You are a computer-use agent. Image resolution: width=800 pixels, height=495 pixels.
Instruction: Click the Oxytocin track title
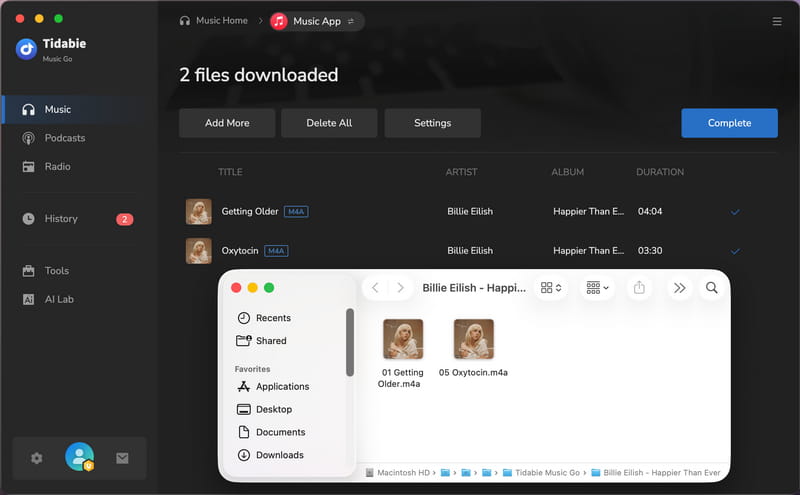coord(240,251)
